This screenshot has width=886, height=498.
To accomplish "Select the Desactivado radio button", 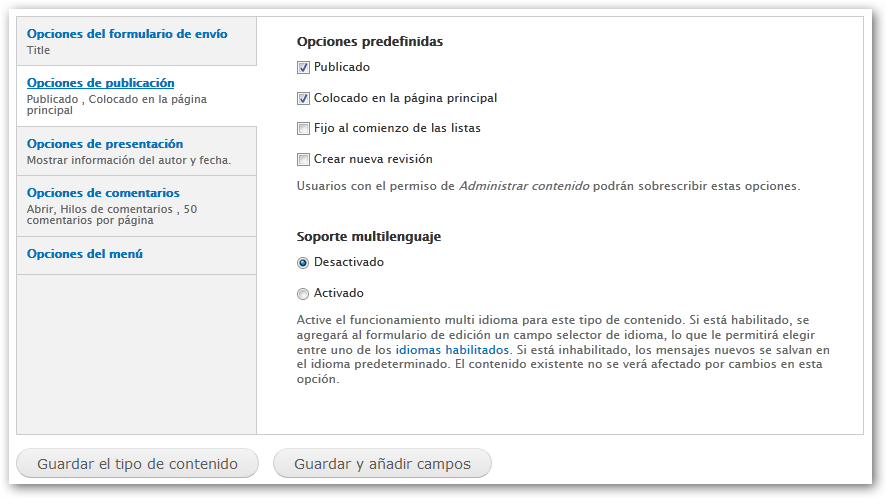I will pos(303,263).
